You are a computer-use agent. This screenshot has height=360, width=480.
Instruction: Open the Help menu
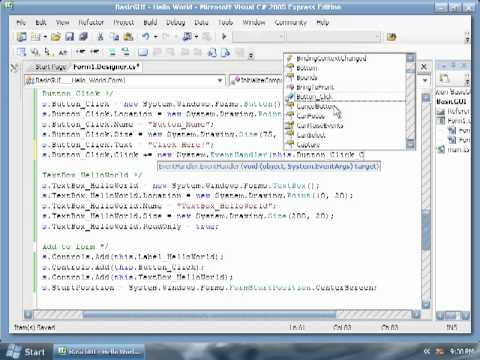(322, 22)
